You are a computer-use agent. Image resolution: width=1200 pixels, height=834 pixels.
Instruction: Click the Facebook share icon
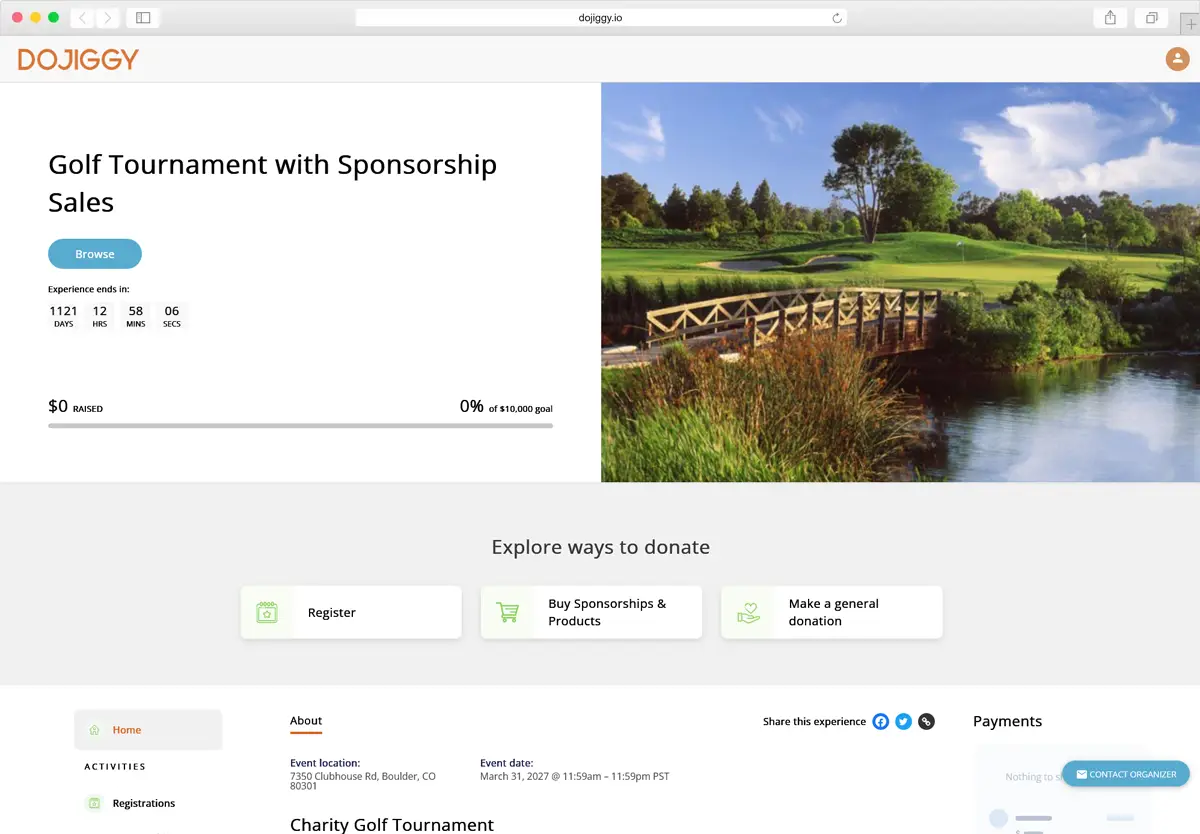coord(880,721)
